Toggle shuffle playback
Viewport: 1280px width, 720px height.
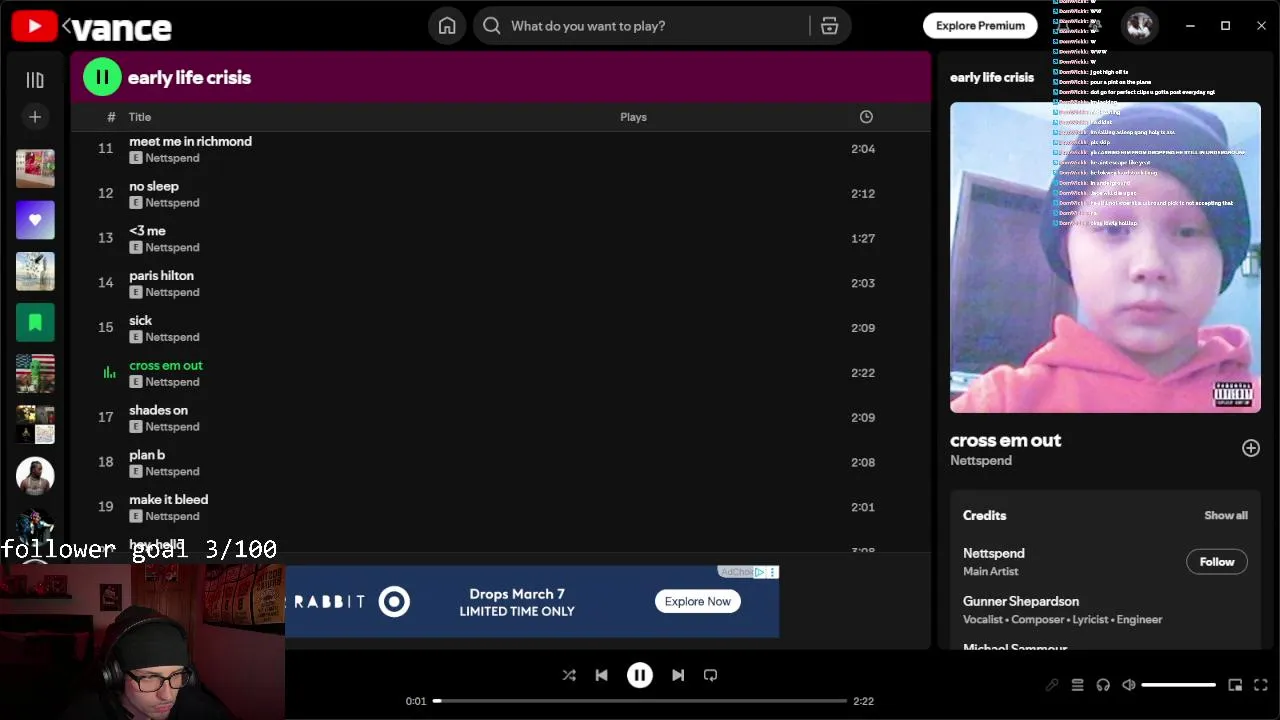tap(569, 675)
